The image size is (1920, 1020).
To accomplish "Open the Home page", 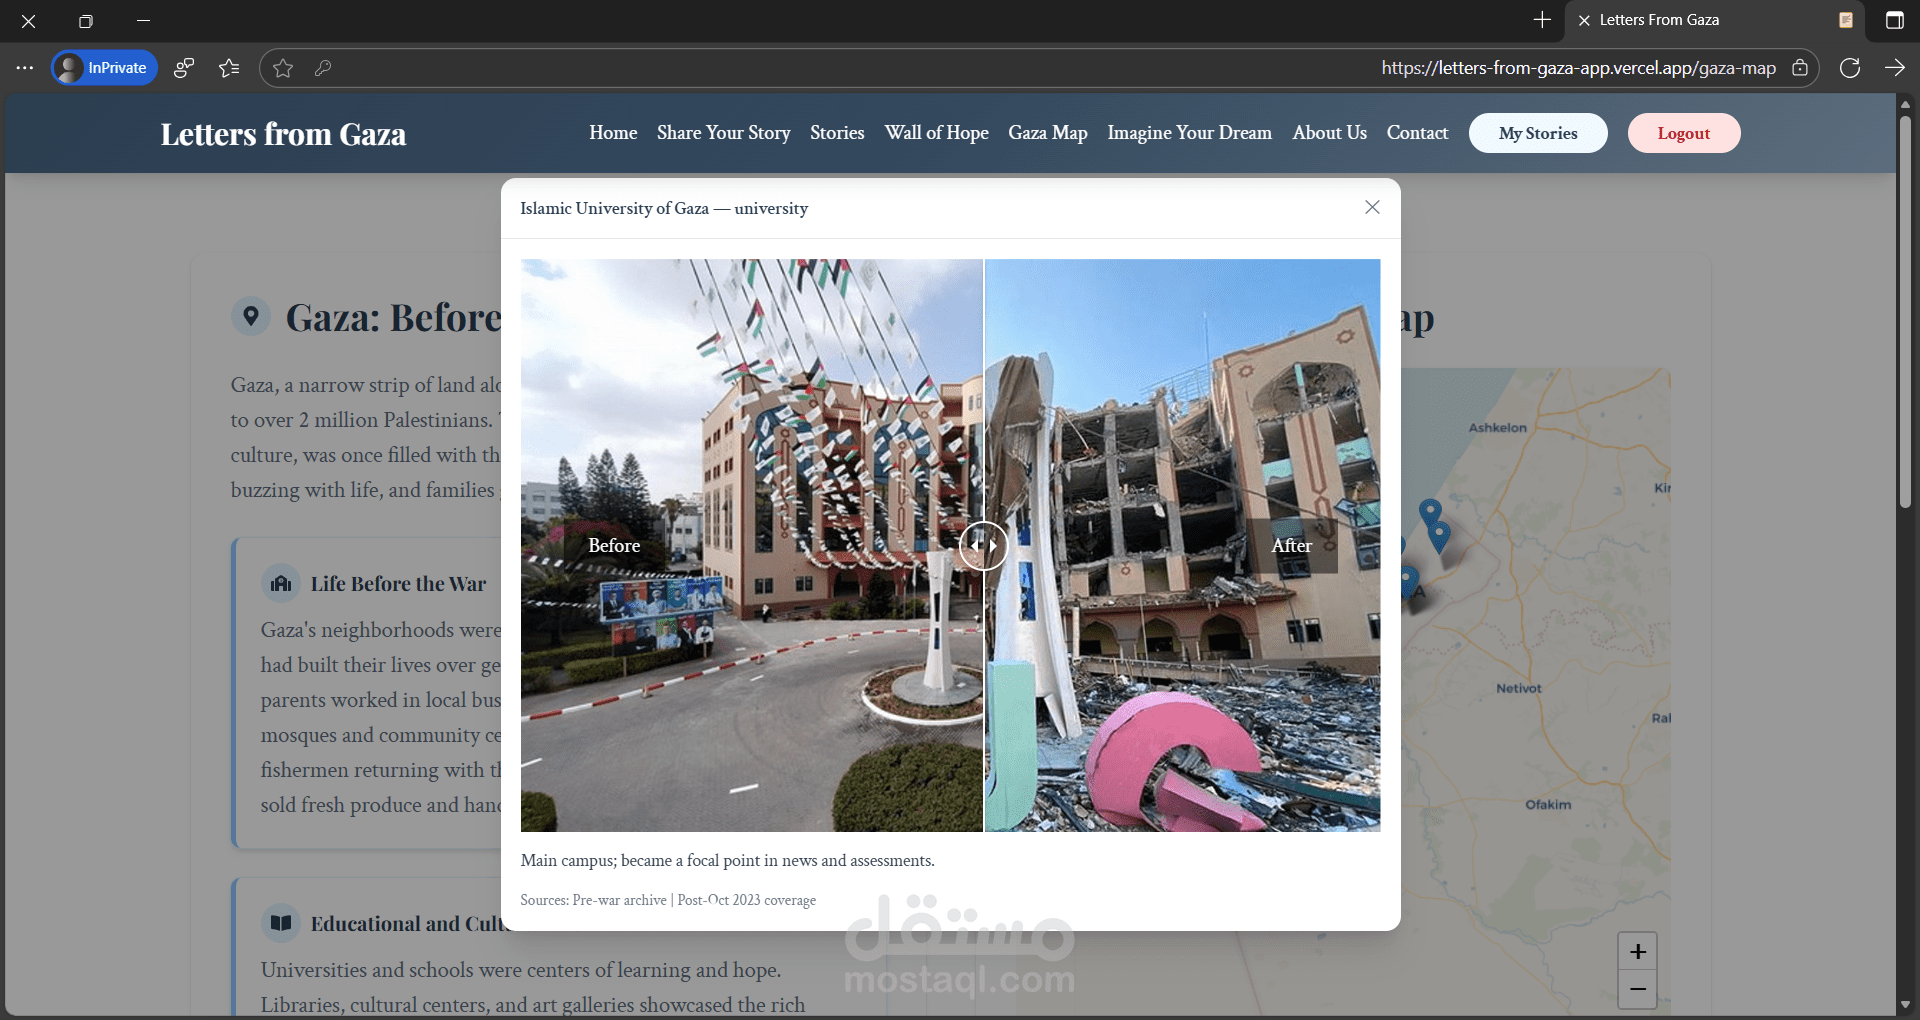I will pos(613,133).
